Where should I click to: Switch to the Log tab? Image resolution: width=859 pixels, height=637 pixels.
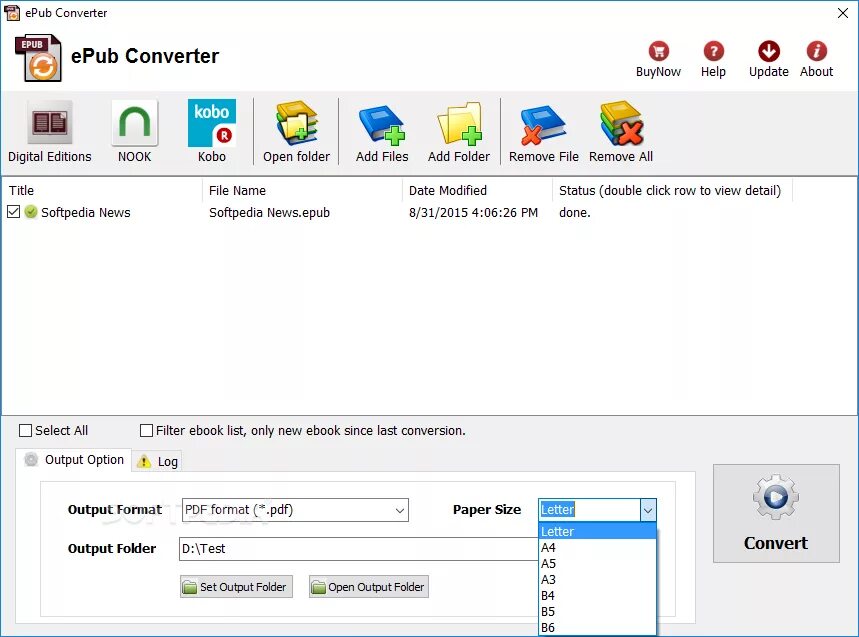[x=157, y=462]
